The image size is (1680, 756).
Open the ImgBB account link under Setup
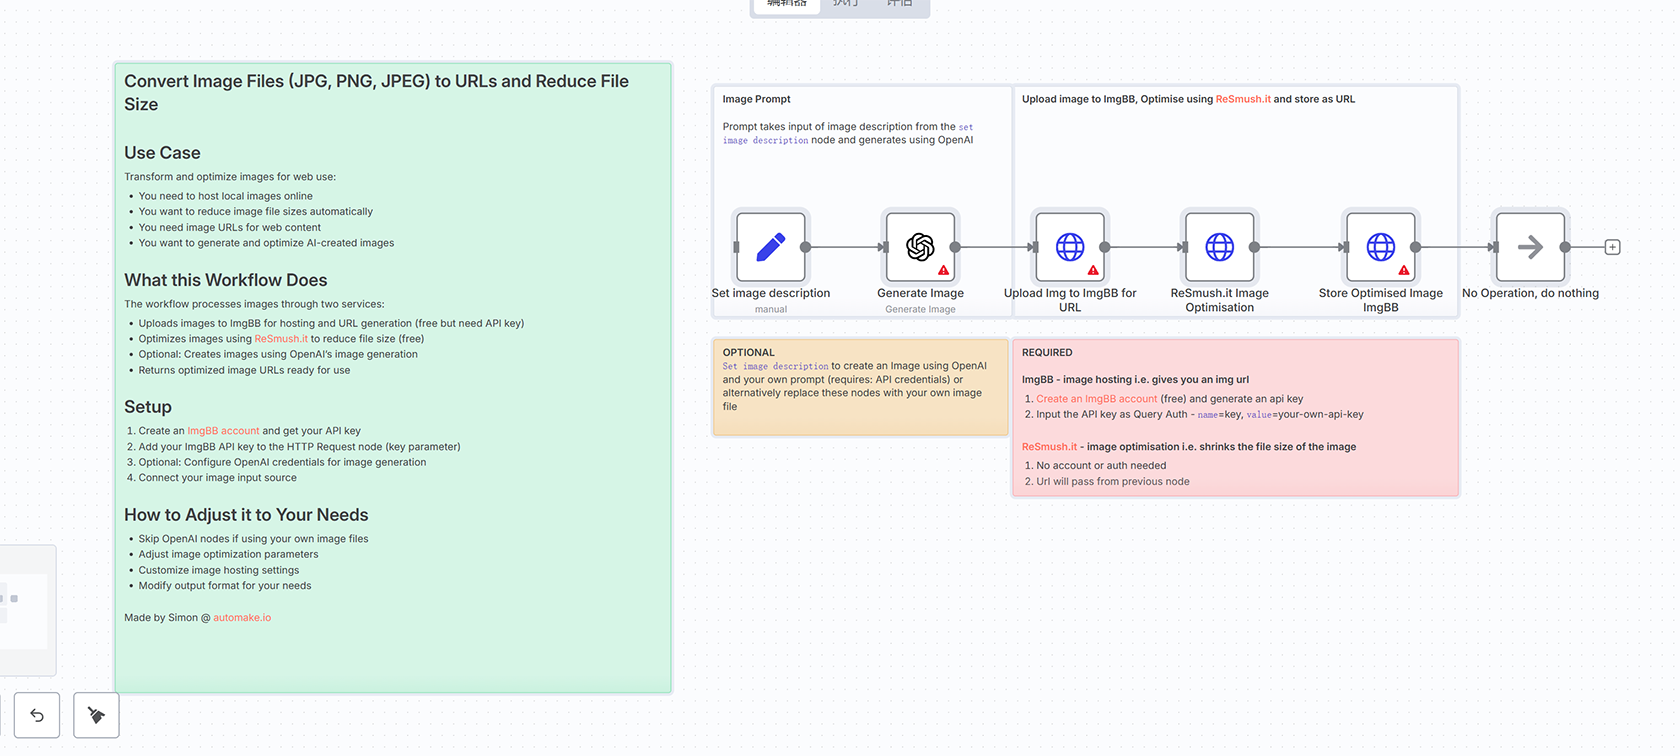pyautogui.click(x=223, y=431)
